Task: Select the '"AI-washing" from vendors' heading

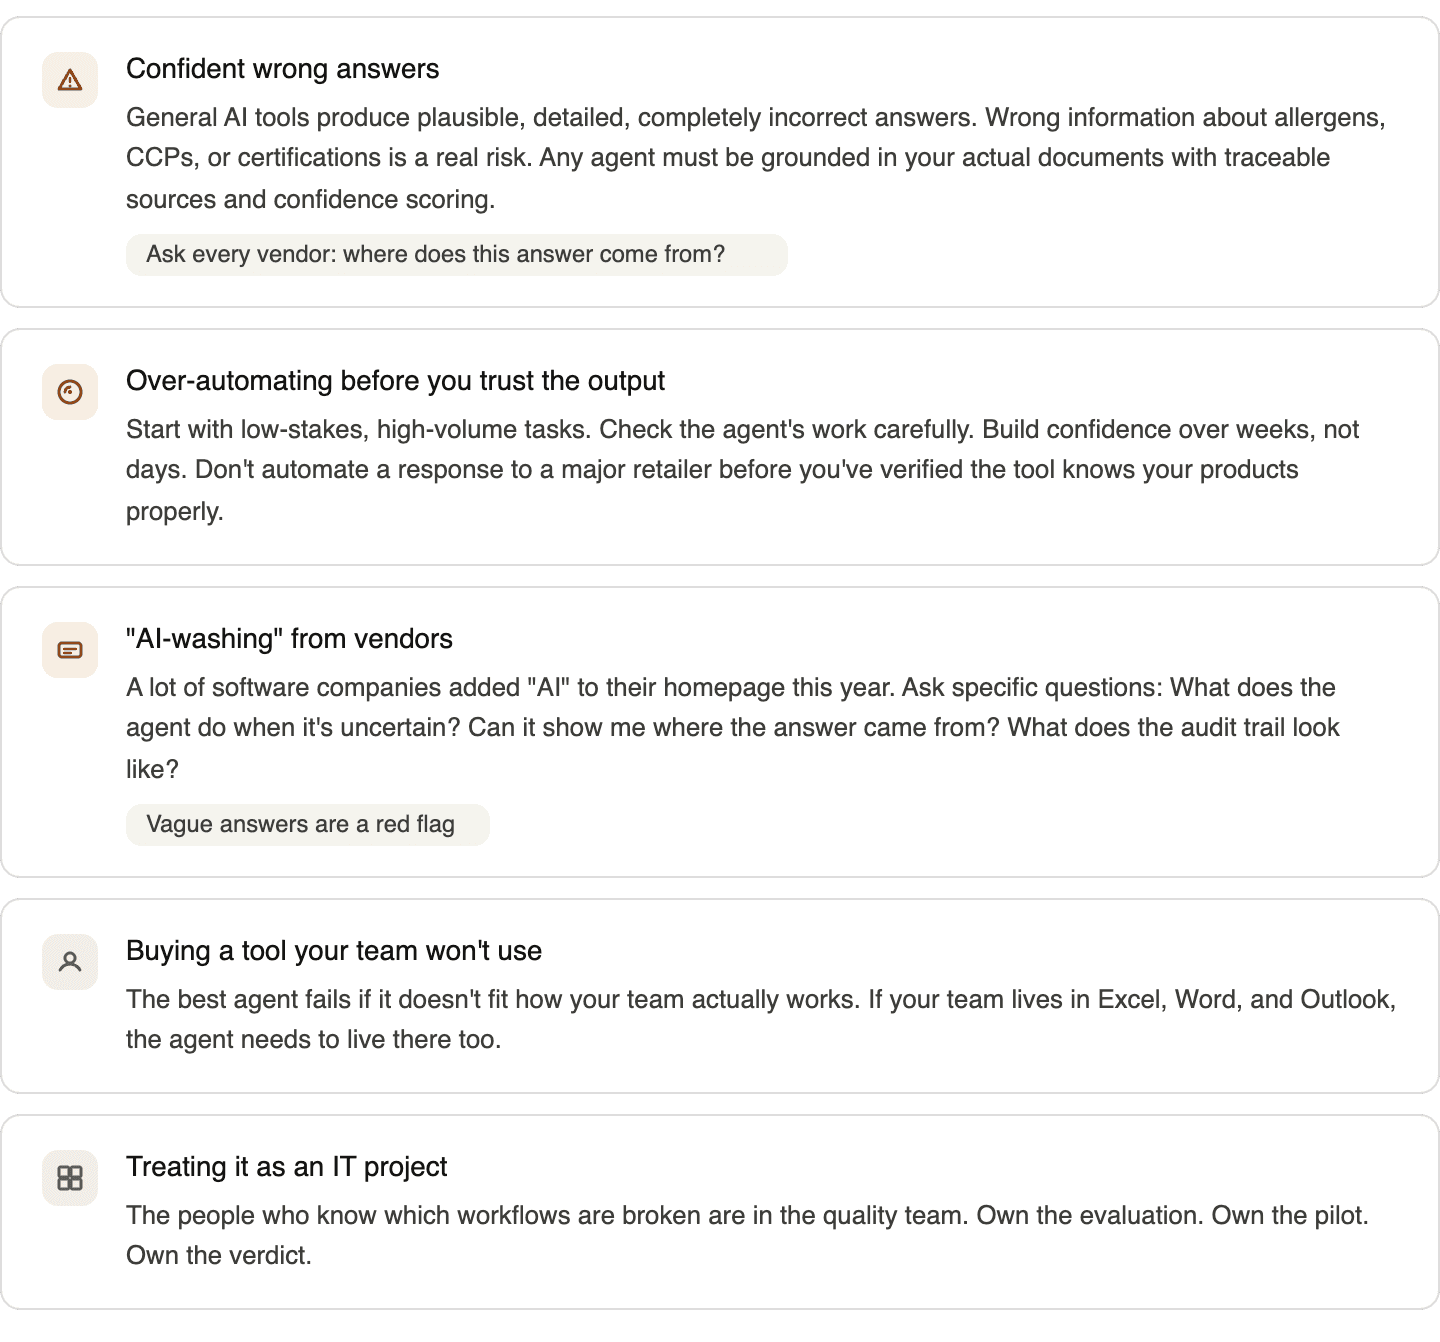Action: tap(289, 639)
